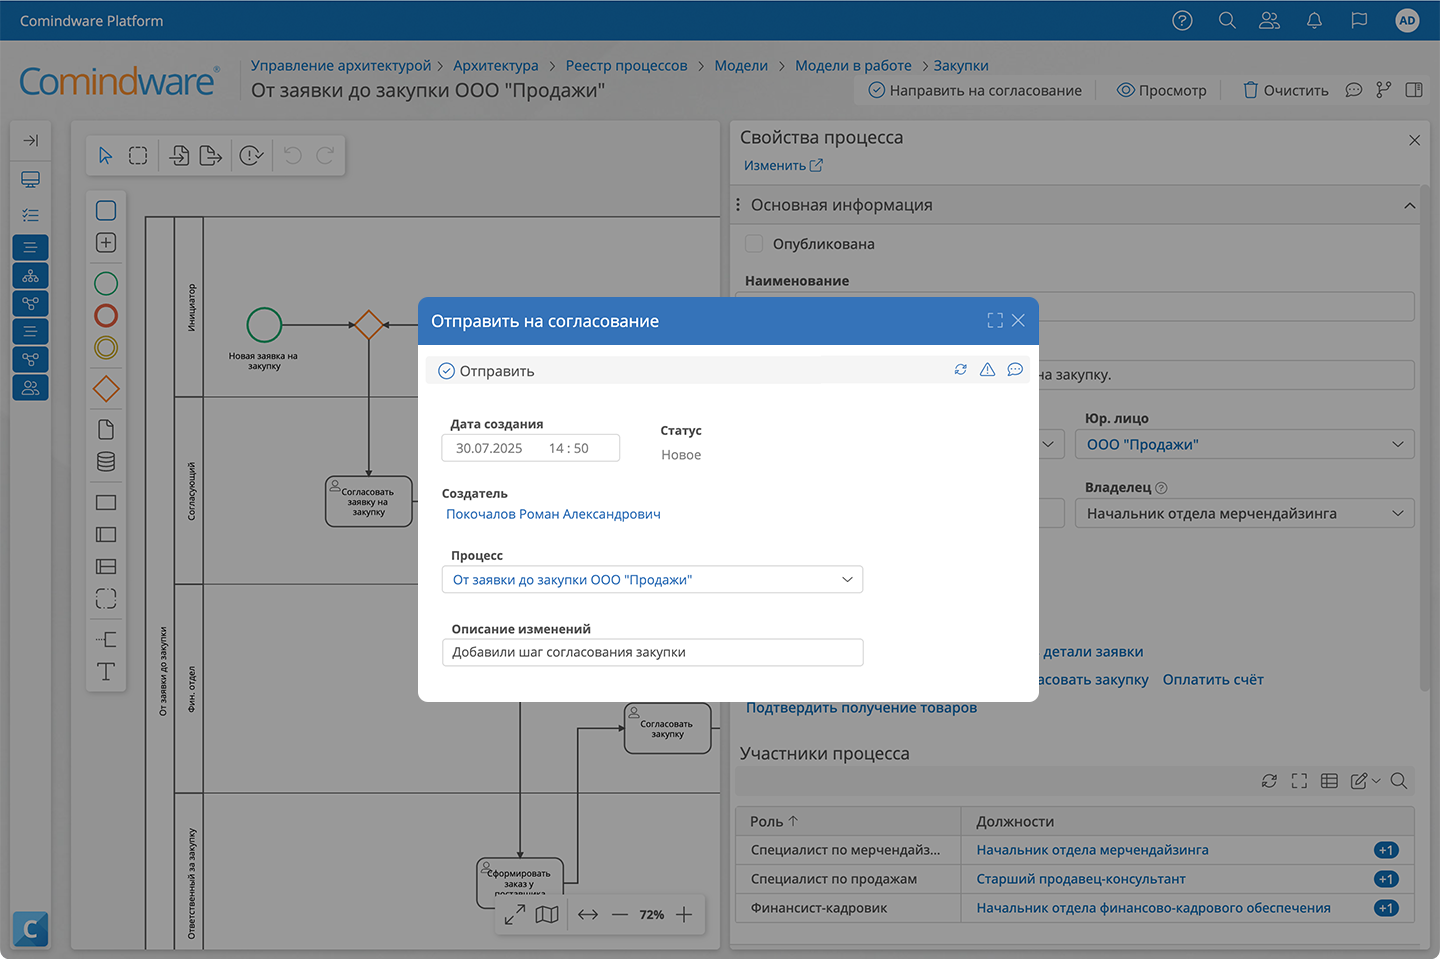The width and height of the screenshot is (1440, 959).
Task: Select the pointer tool in diagram toolbar
Action: coord(105,155)
